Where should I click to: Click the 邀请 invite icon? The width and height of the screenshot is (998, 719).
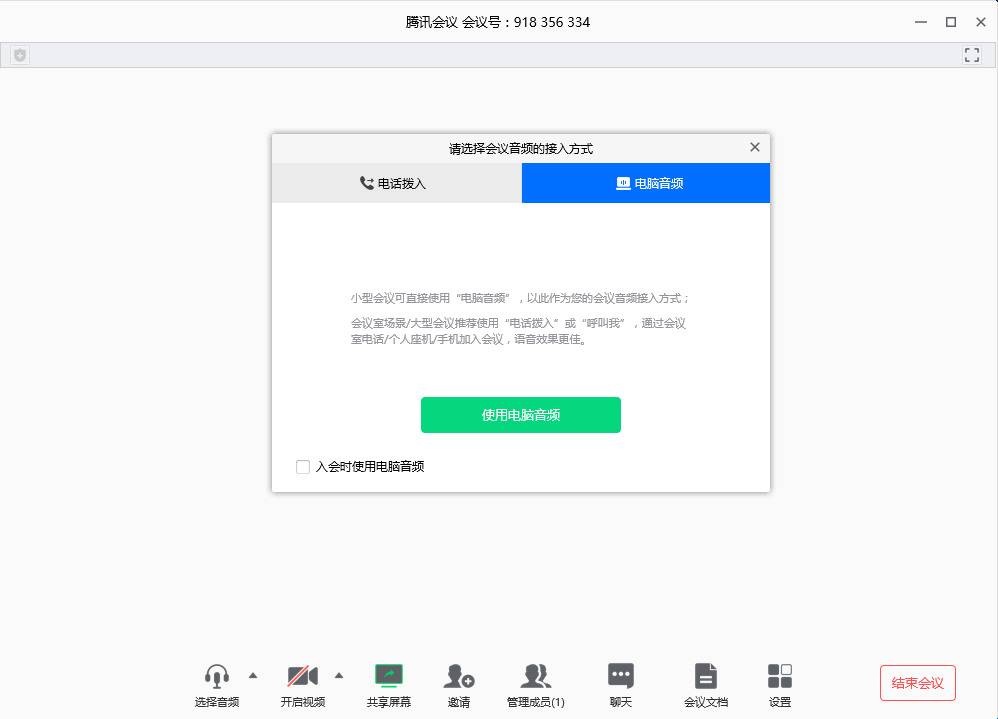pos(459,675)
